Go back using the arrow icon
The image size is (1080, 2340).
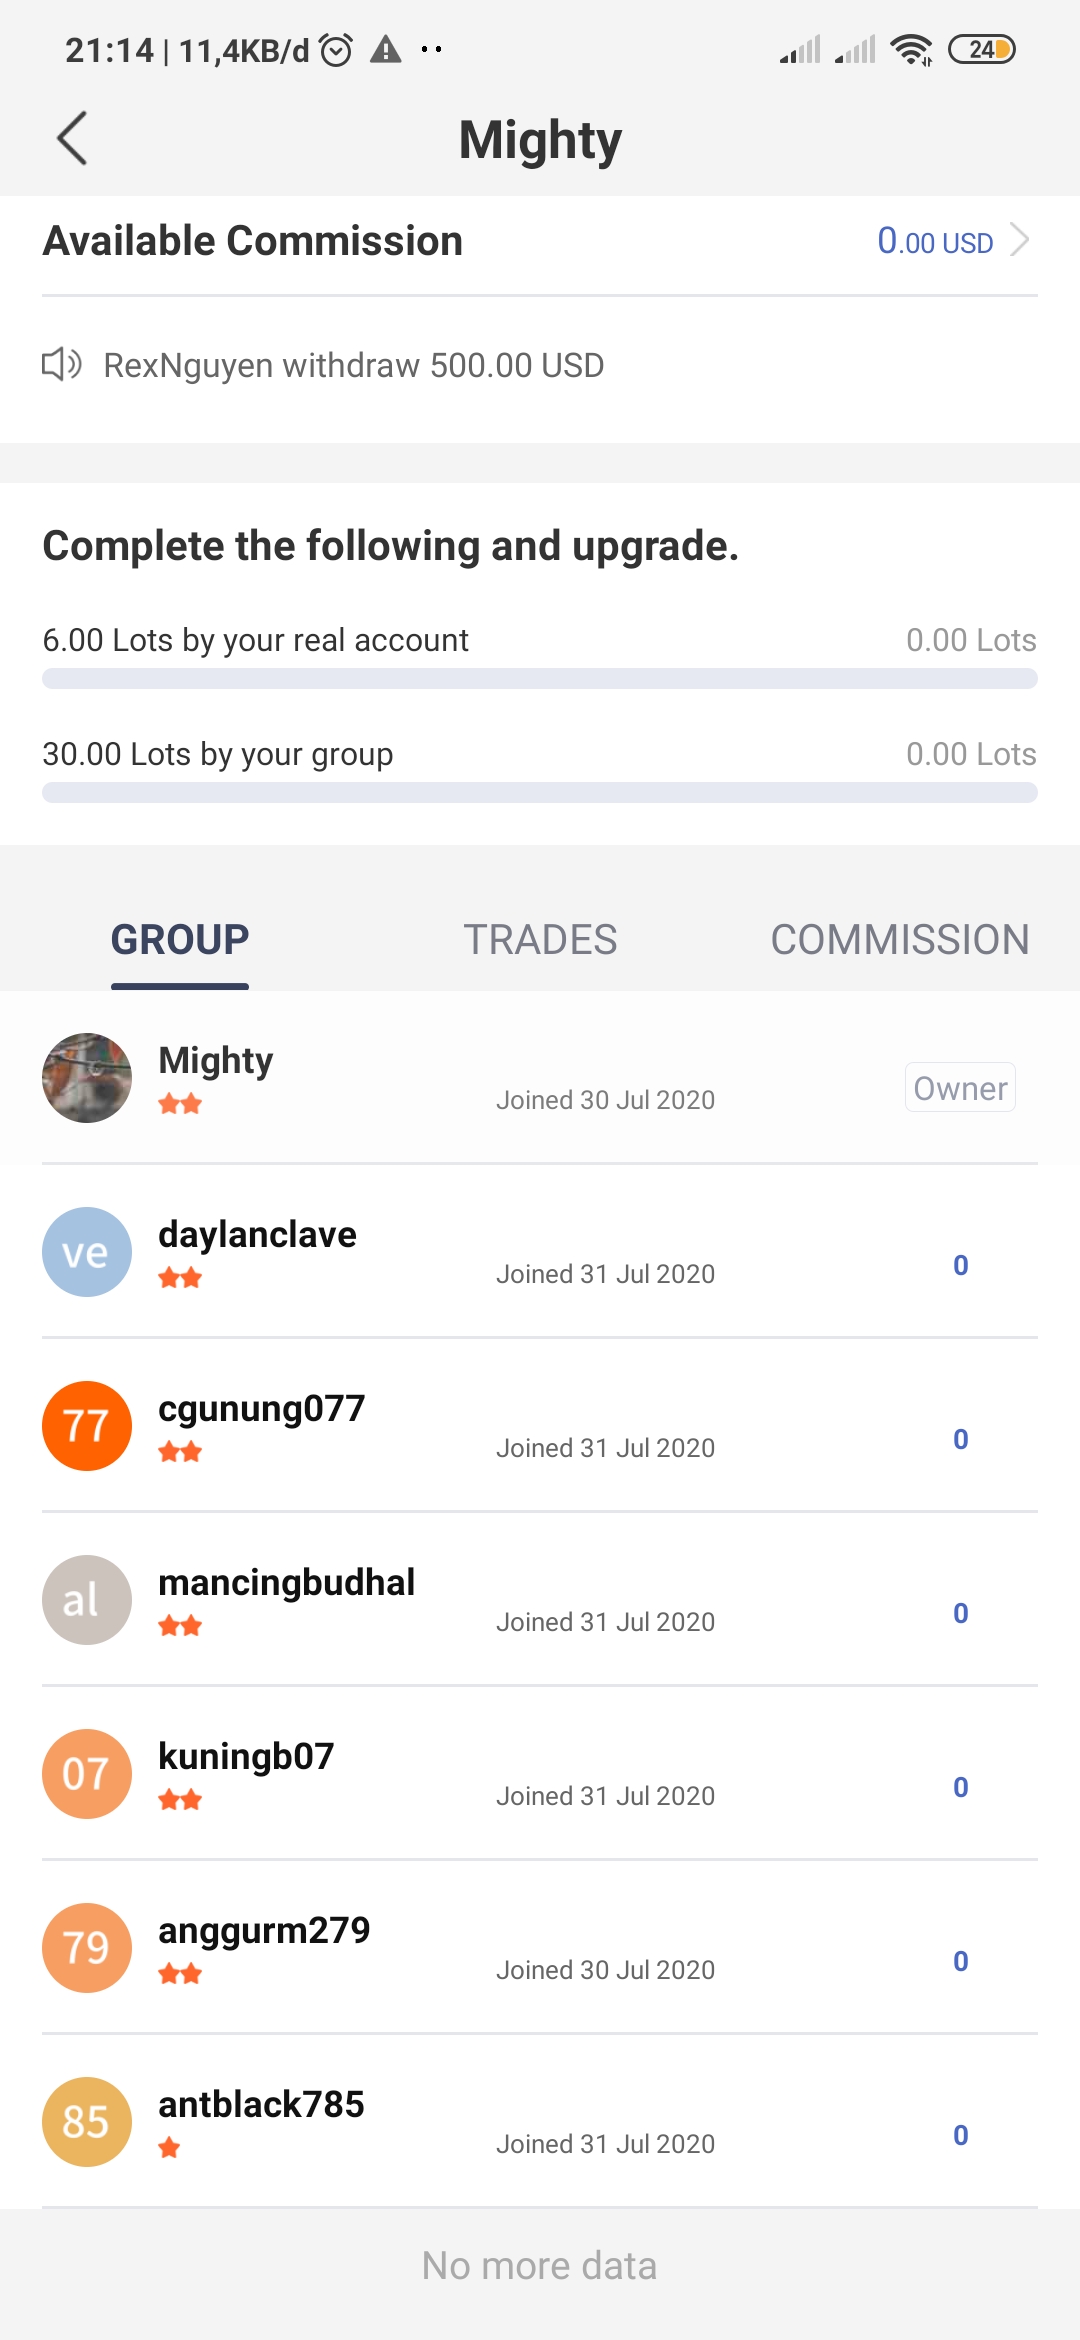[x=72, y=138]
